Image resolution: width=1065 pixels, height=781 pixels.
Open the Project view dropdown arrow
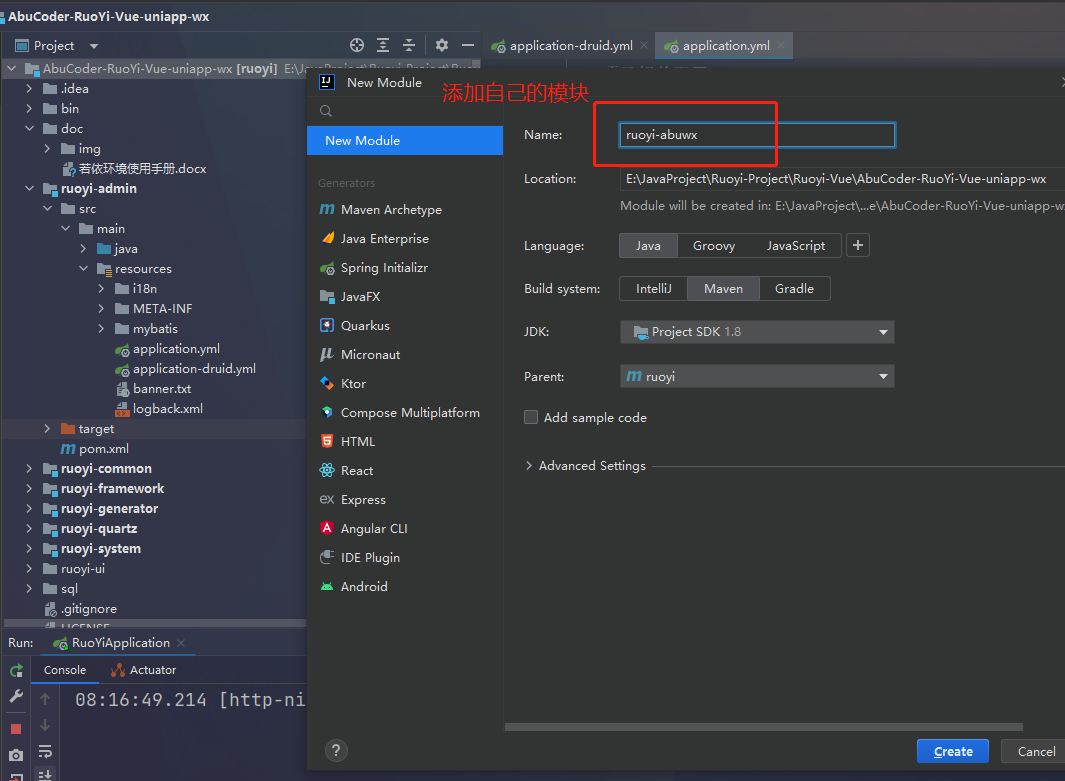coord(94,46)
